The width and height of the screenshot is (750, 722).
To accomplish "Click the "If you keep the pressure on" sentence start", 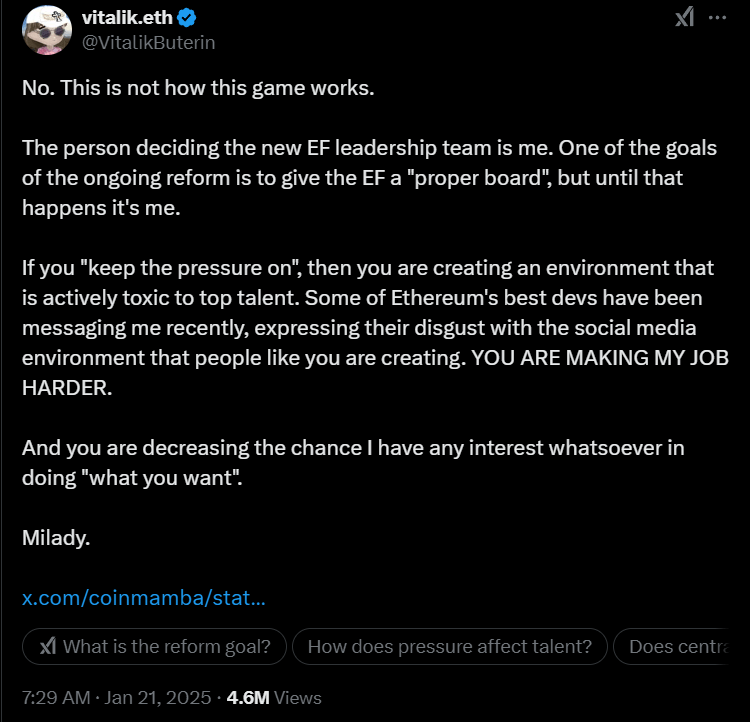I will 170,269.
